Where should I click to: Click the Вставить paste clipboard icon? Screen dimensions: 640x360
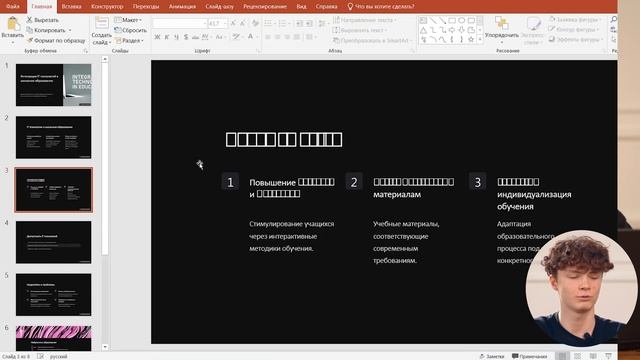coord(13,24)
